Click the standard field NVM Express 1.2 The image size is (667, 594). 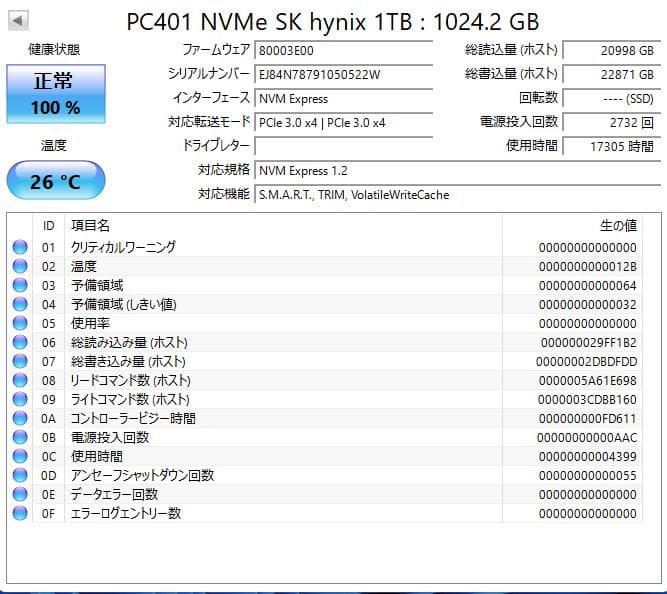point(458,171)
